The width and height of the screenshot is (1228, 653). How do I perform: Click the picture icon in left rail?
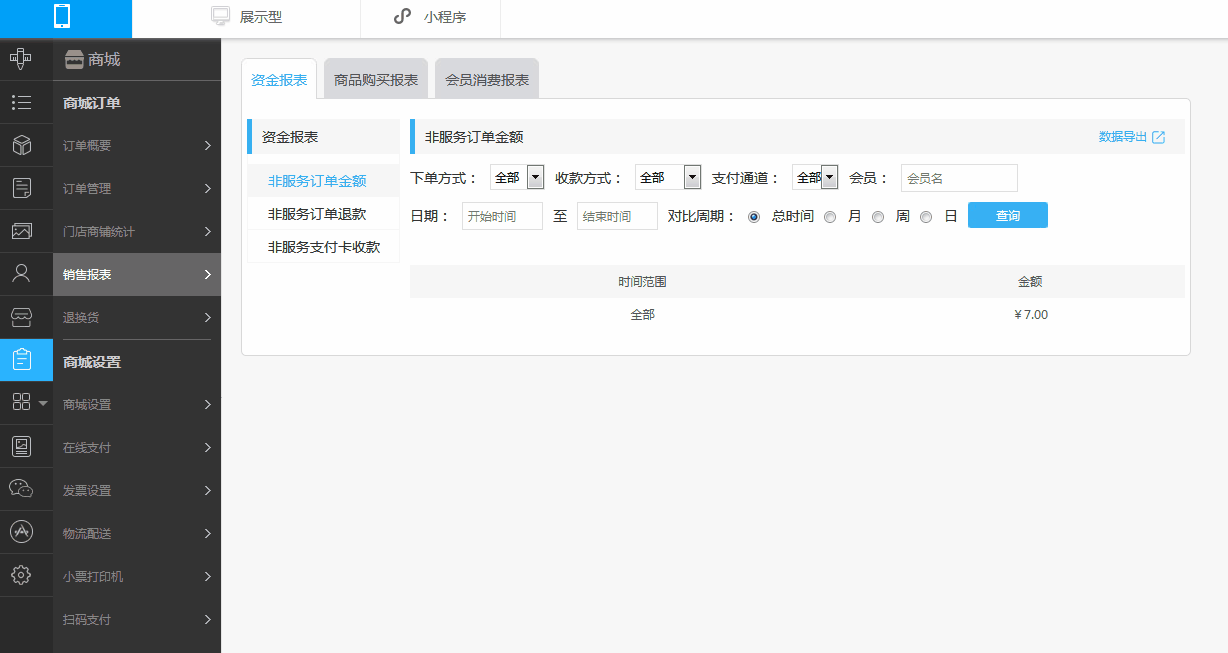[21, 231]
